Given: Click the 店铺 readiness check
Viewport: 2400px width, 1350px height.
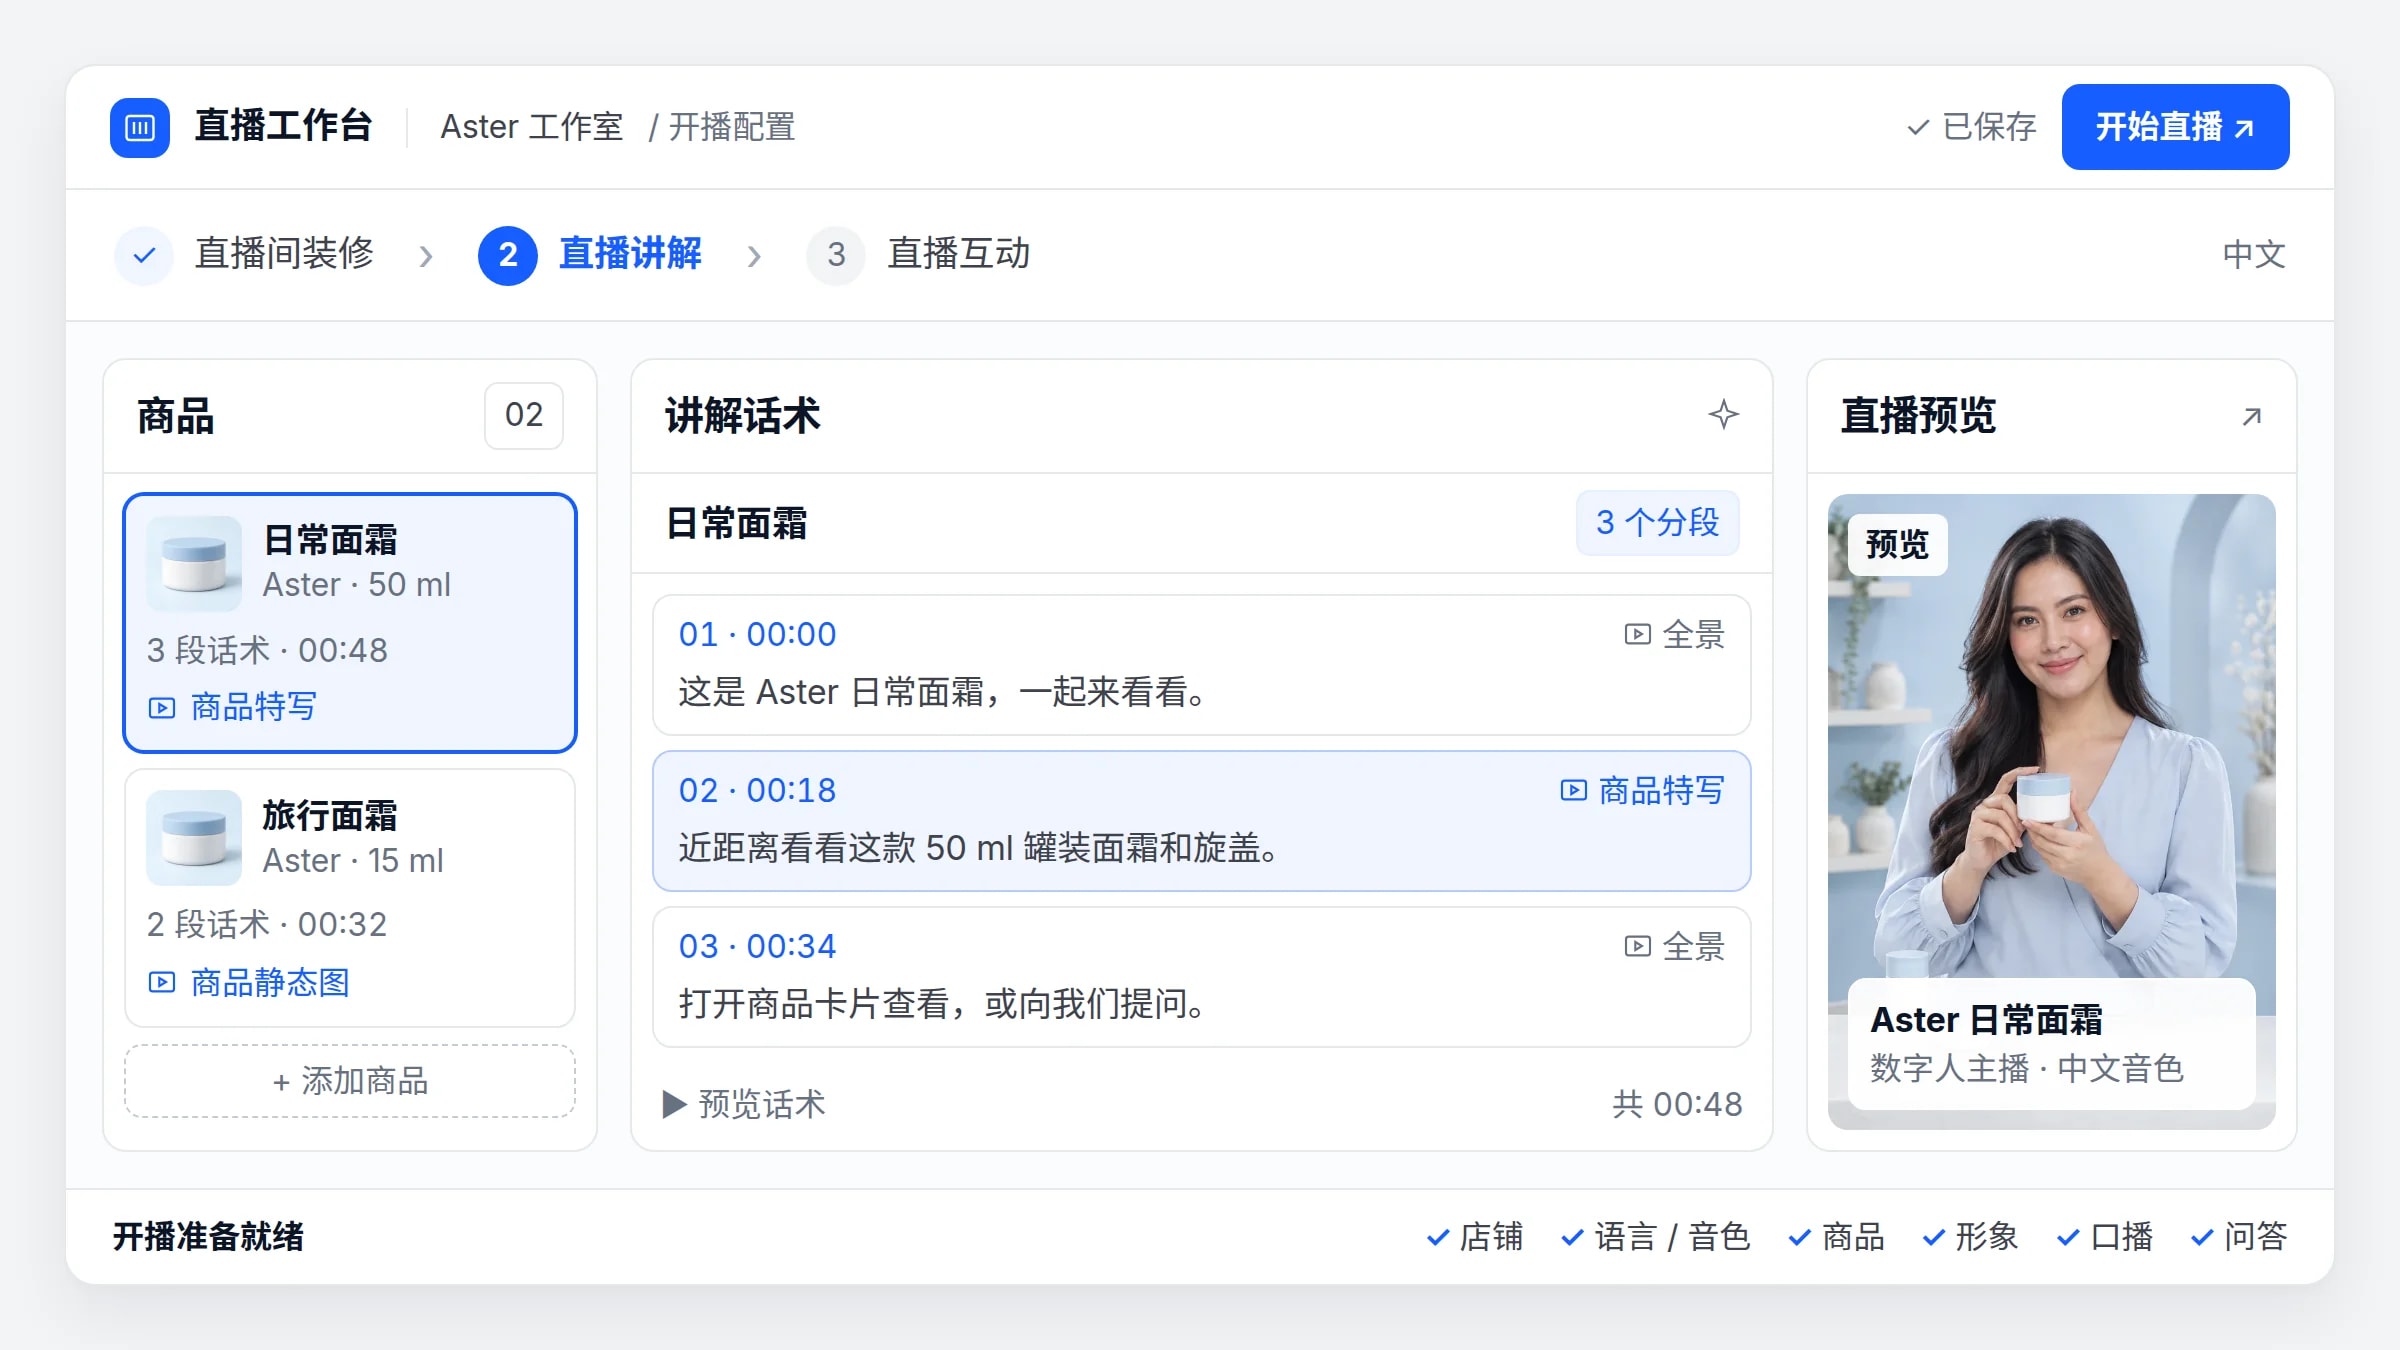Looking at the screenshot, I should pyautogui.click(x=1475, y=1237).
